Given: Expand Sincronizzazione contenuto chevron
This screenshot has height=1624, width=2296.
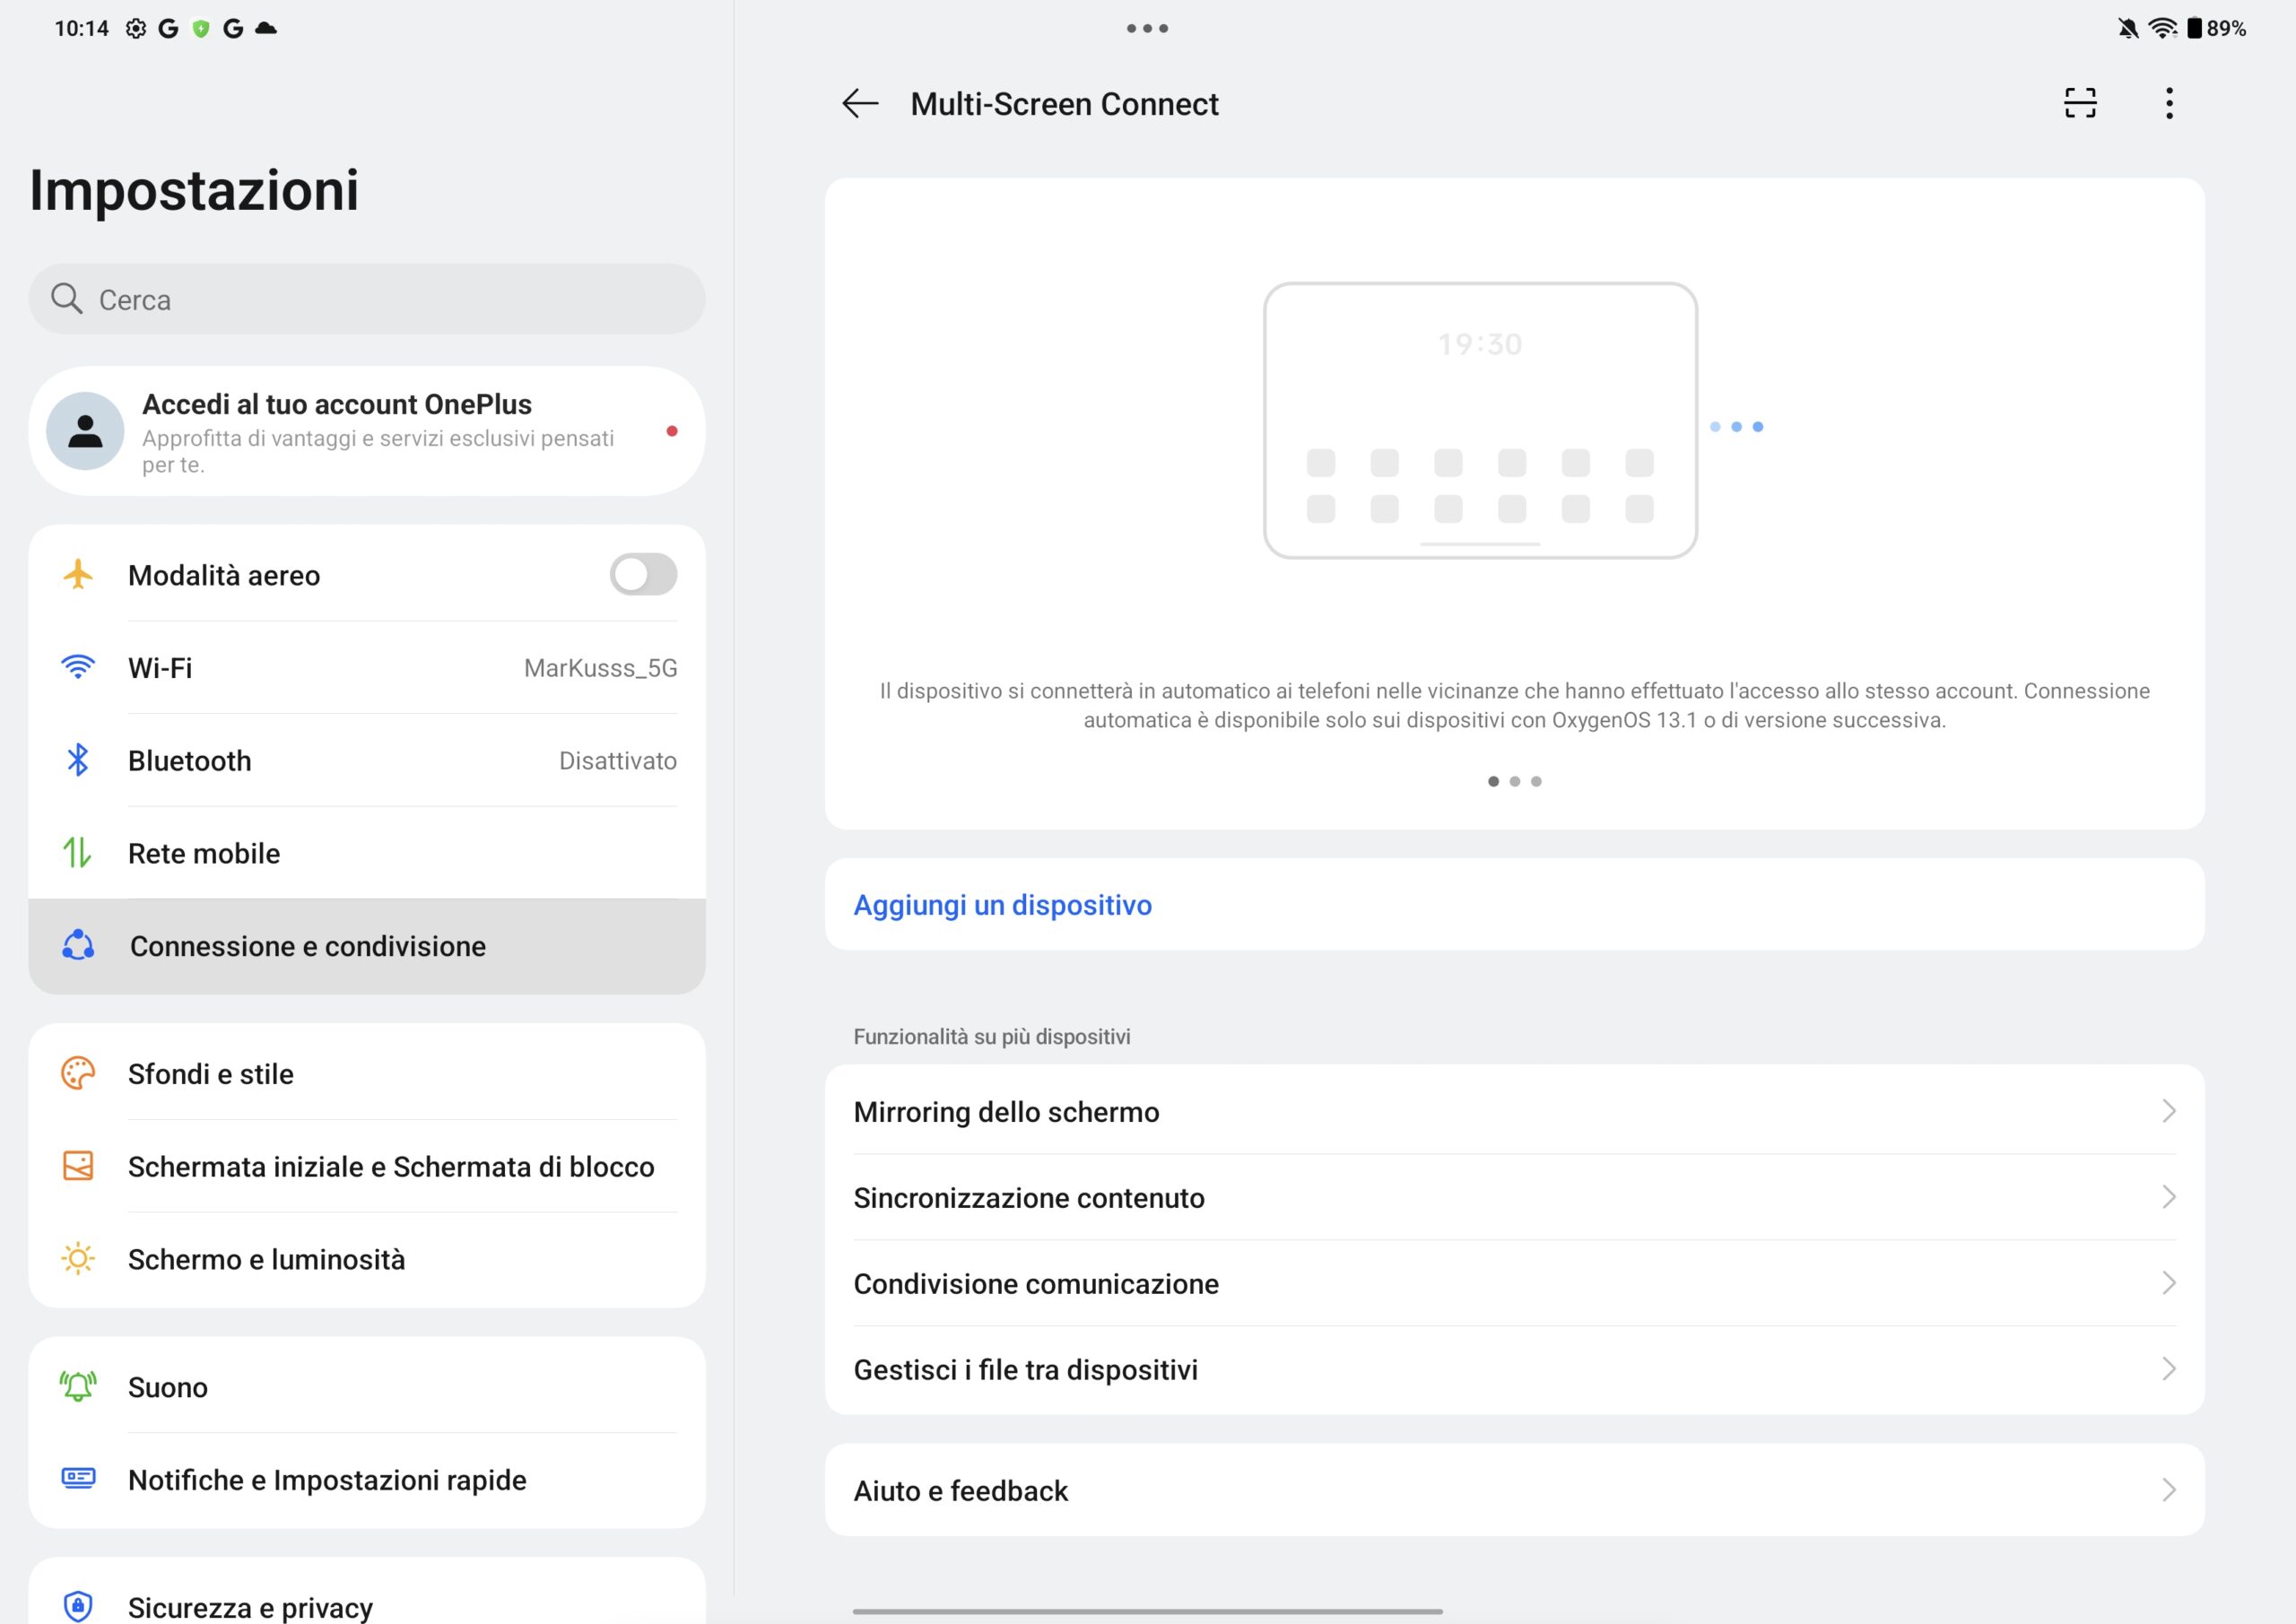Looking at the screenshot, I should click(x=2168, y=1197).
